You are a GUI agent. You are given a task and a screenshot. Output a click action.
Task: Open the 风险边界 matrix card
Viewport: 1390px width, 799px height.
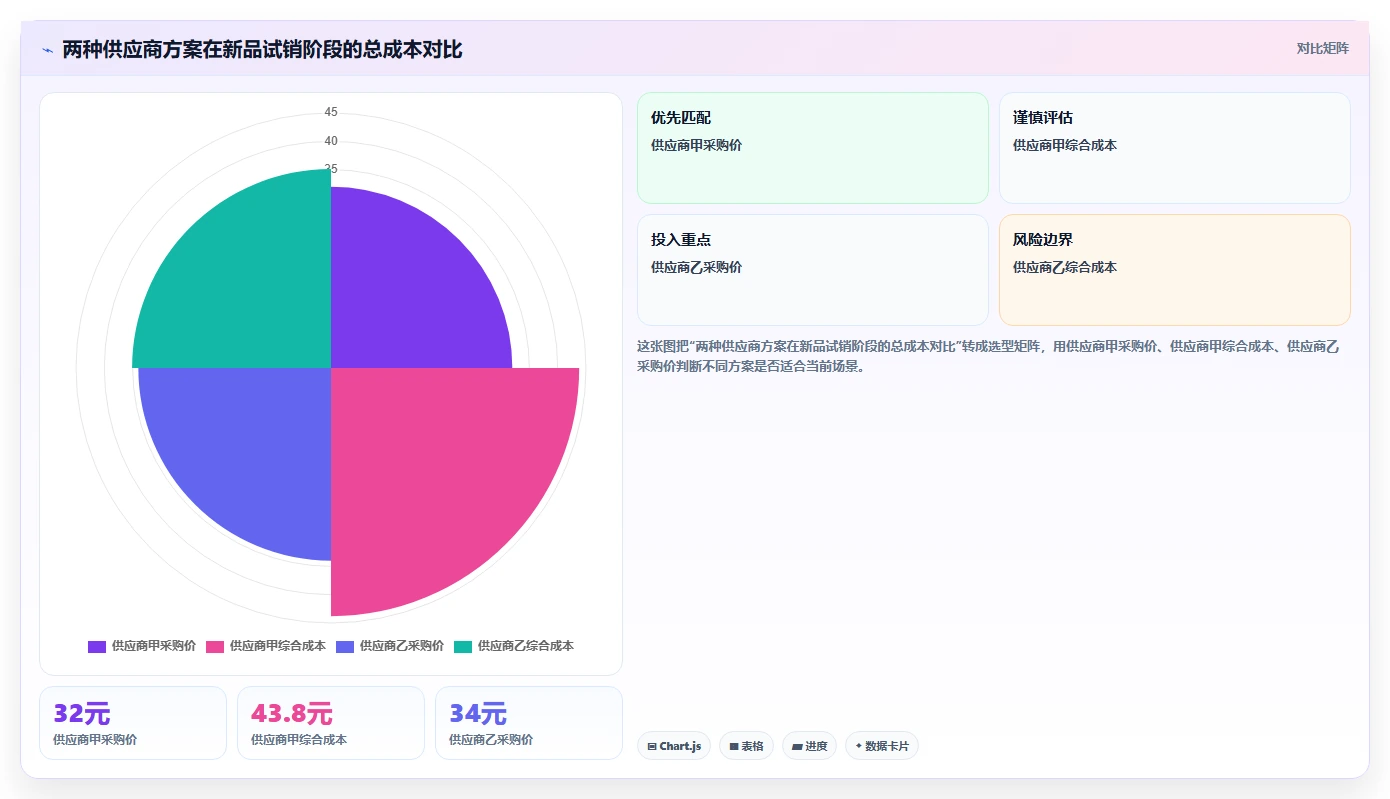[x=1174, y=270]
